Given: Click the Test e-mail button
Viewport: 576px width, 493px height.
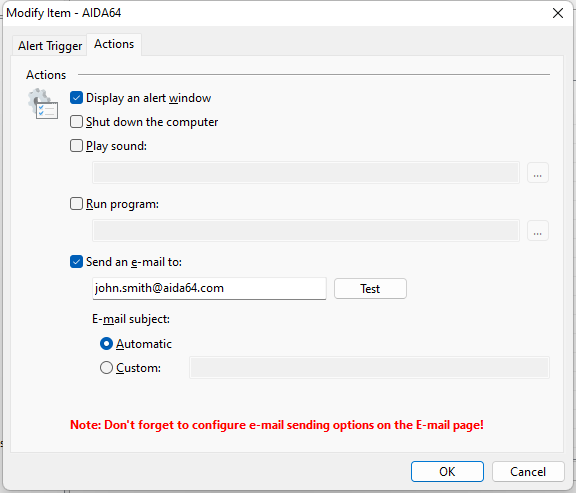Looking at the screenshot, I should 370,289.
